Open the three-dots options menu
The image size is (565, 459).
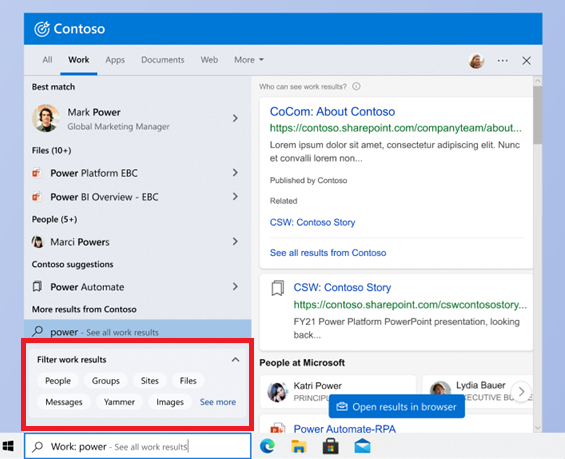tap(502, 61)
